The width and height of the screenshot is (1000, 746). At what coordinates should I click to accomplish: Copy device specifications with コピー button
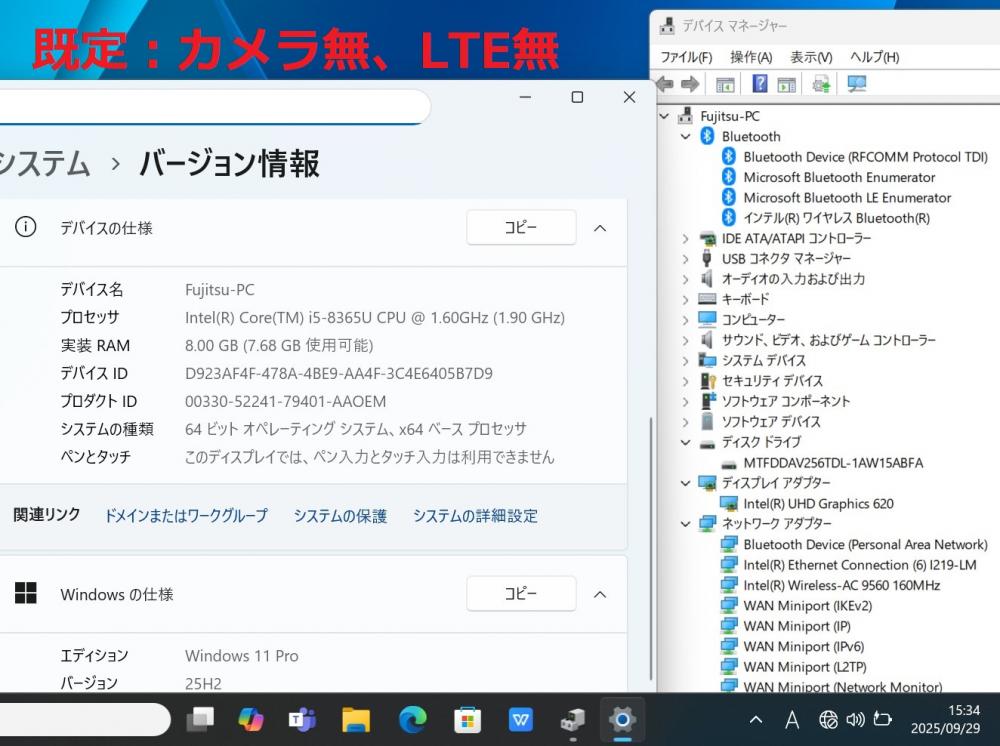[521, 228]
